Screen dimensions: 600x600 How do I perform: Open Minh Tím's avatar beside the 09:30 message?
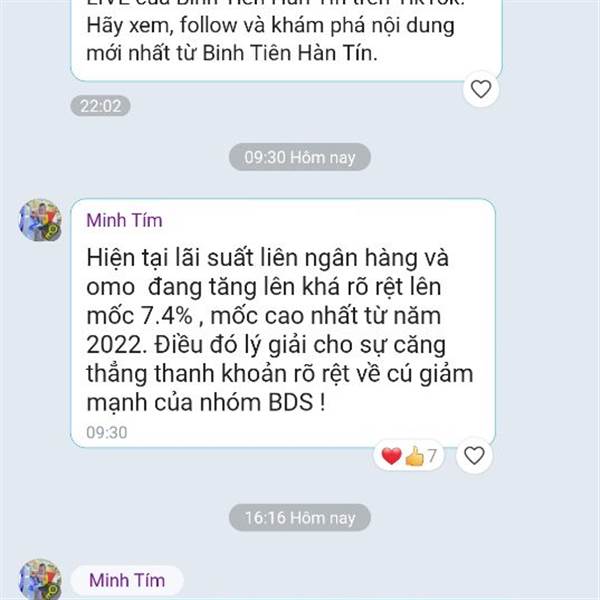[40, 220]
